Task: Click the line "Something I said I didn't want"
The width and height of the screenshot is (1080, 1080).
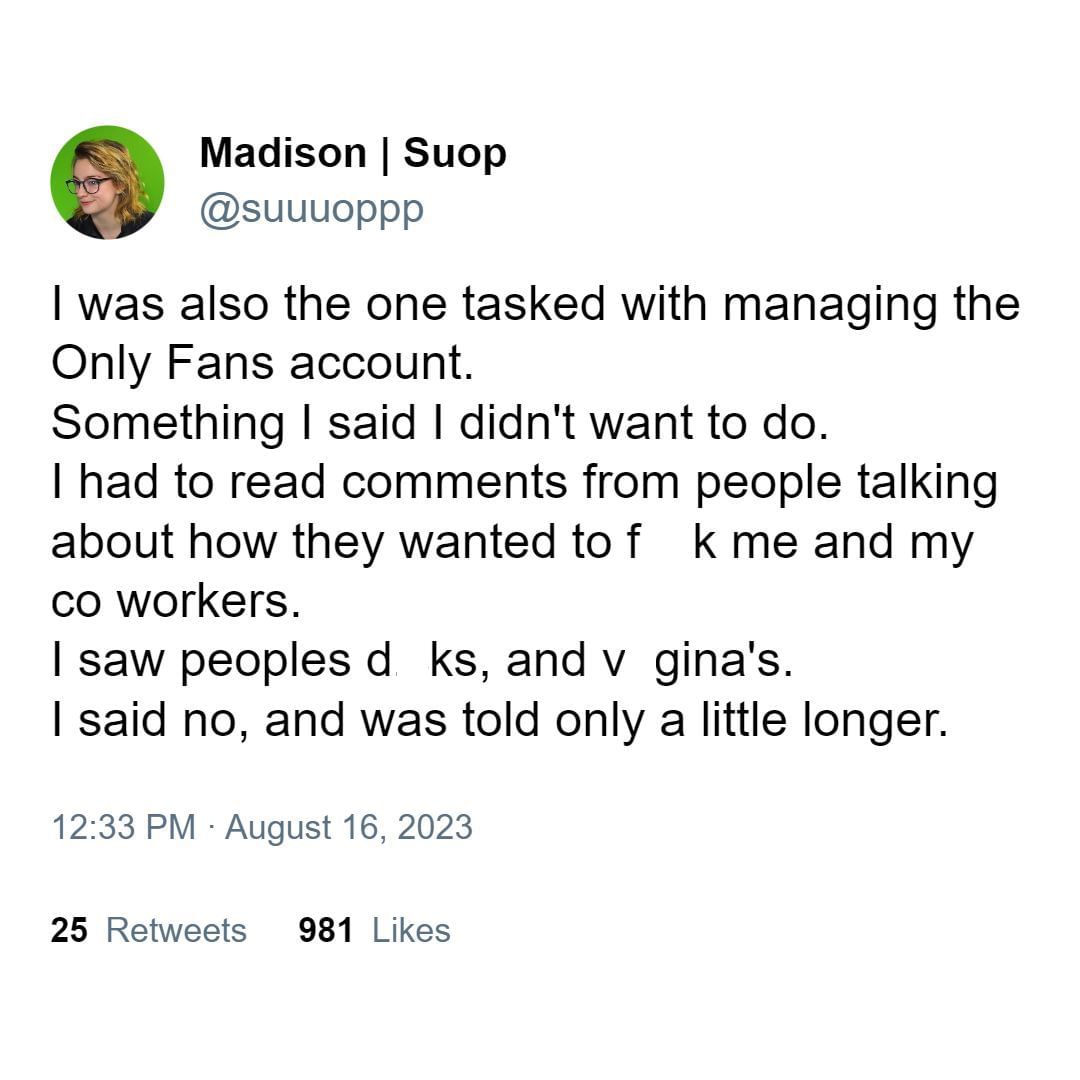Action: 440,422
